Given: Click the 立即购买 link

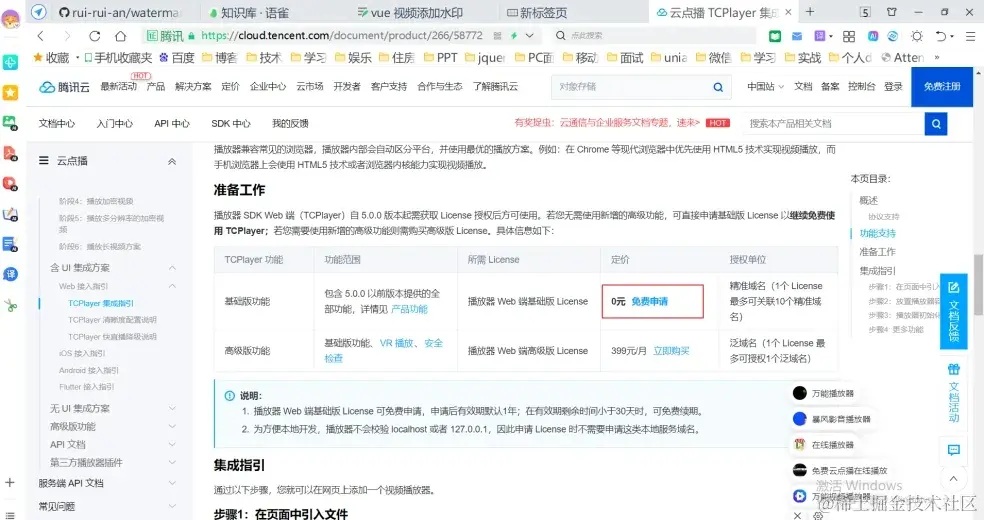Looking at the screenshot, I should coord(671,351).
